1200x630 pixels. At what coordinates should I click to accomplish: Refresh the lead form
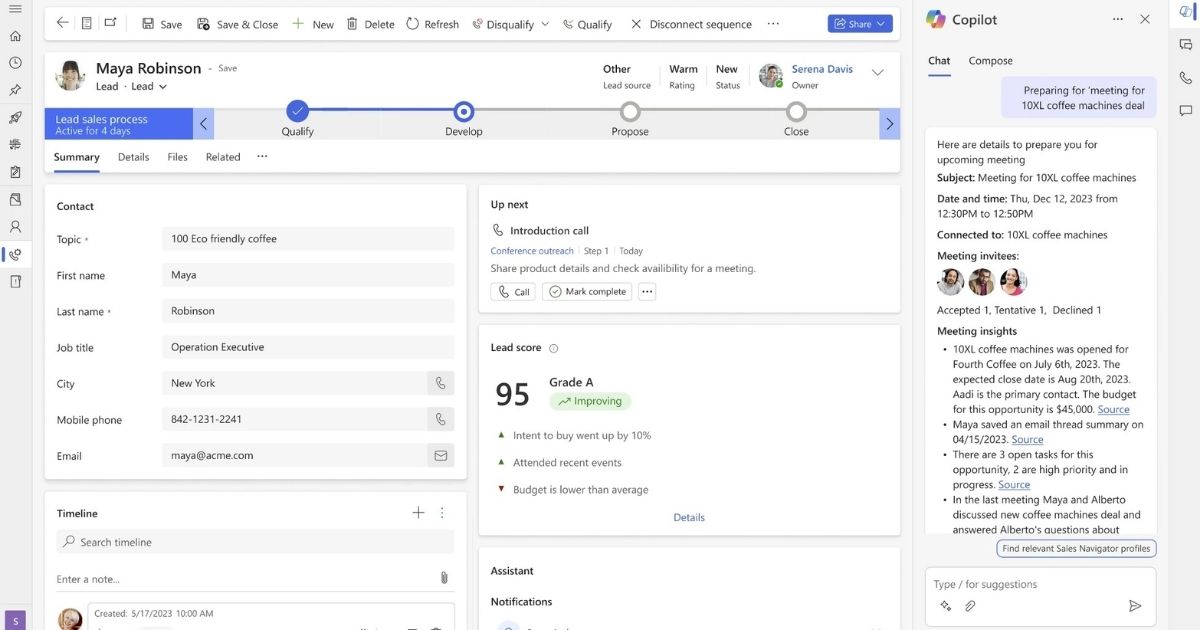[432, 24]
